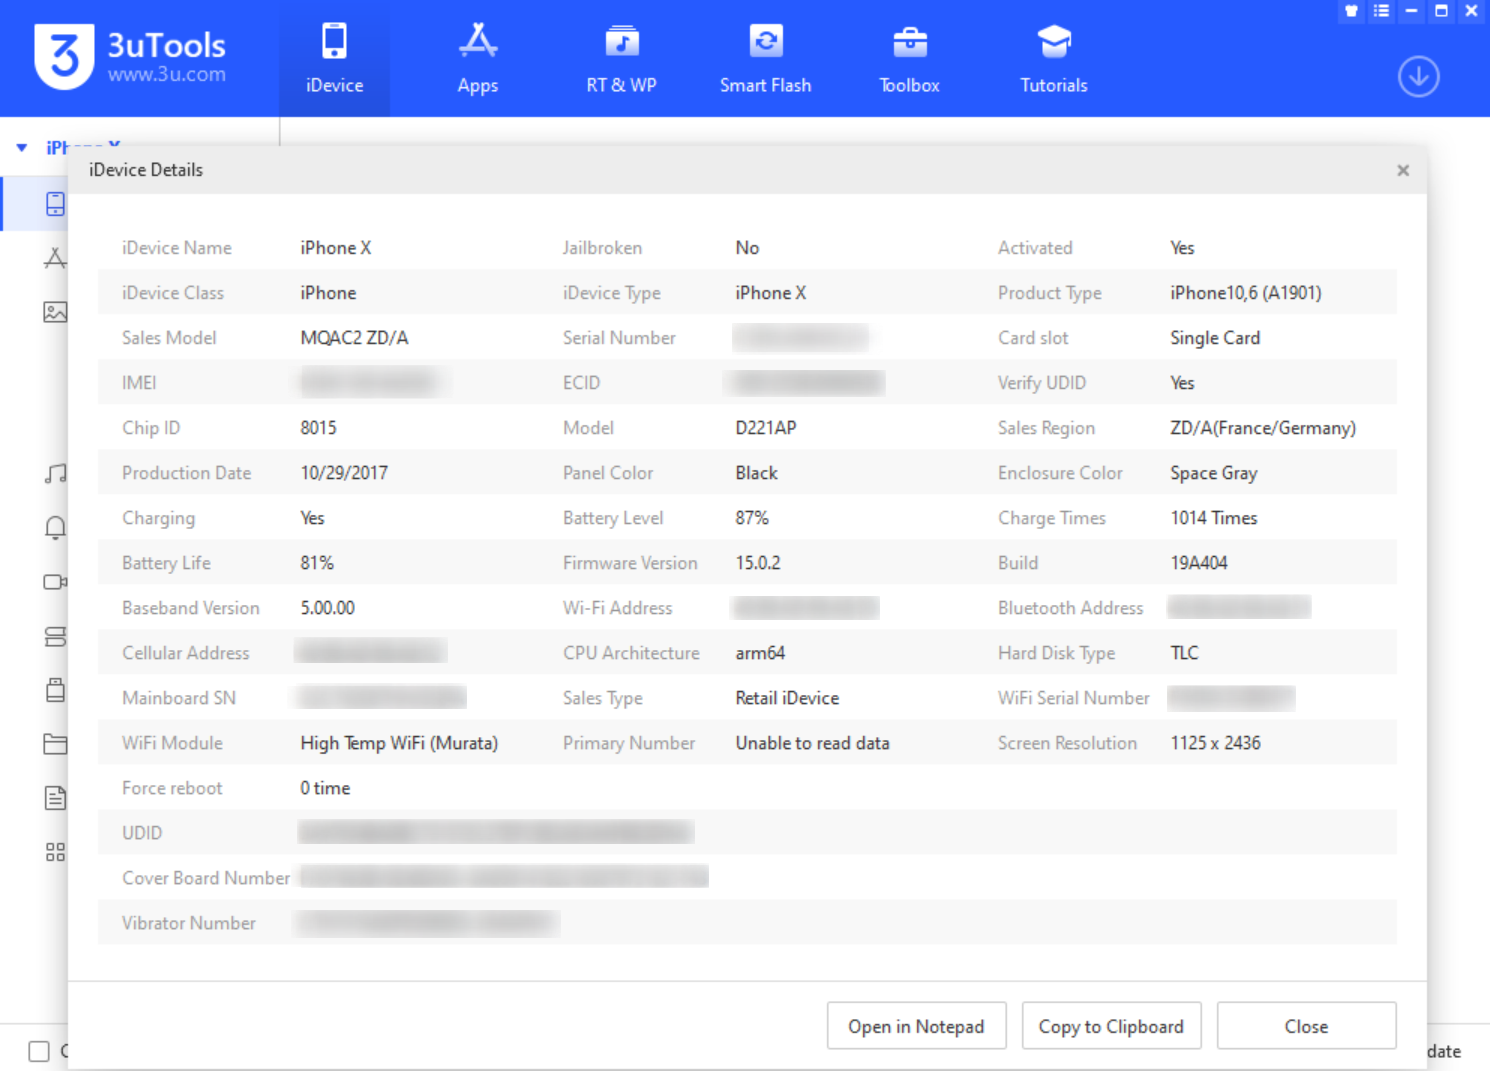Select the phone info icon in sidebar
The image size is (1490, 1071).
pyautogui.click(x=55, y=204)
